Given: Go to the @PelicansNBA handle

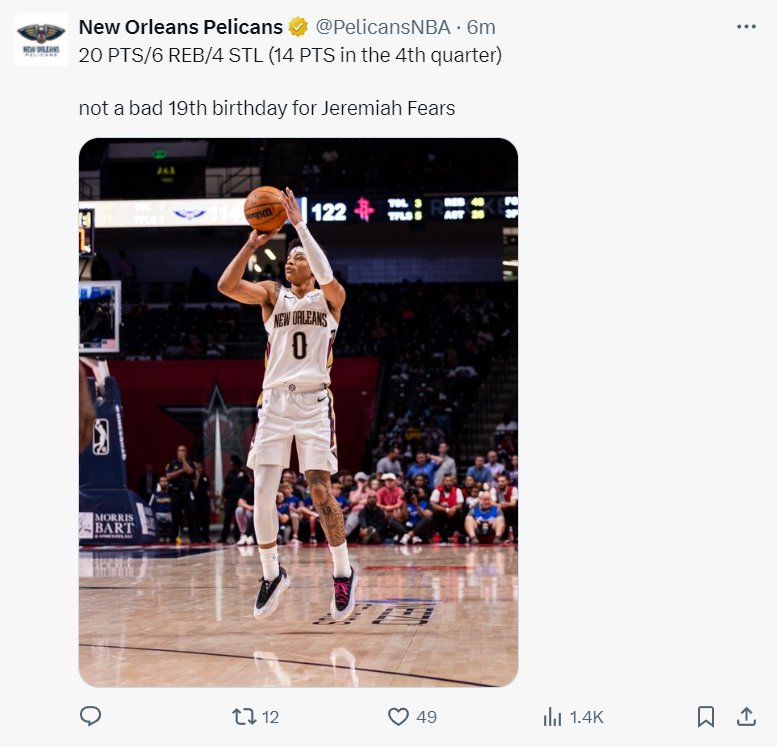Looking at the screenshot, I should (x=383, y=27).
